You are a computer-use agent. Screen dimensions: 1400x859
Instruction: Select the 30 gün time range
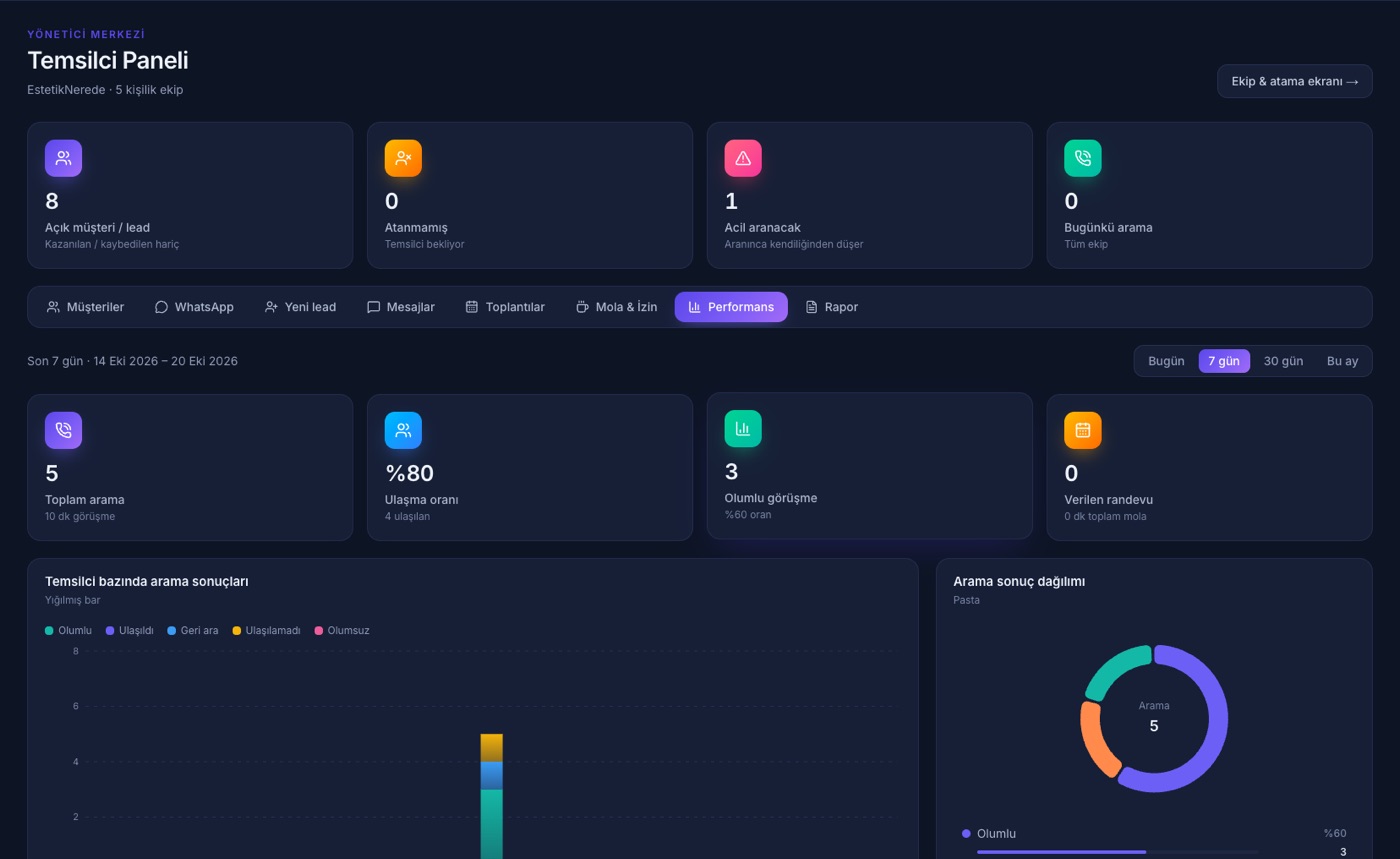tap(1283, 361)
